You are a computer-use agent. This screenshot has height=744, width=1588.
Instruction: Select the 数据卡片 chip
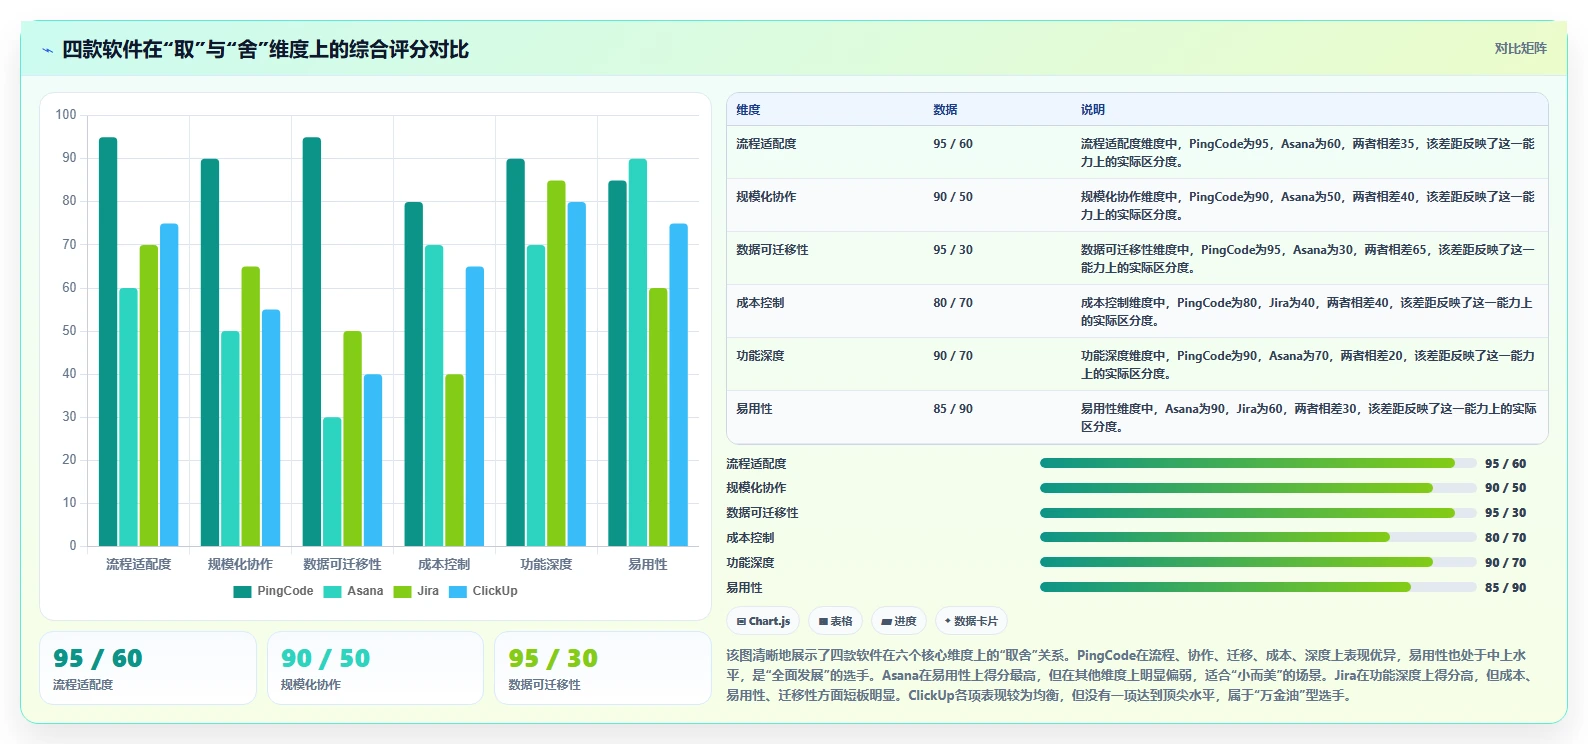tap(971, 621)
